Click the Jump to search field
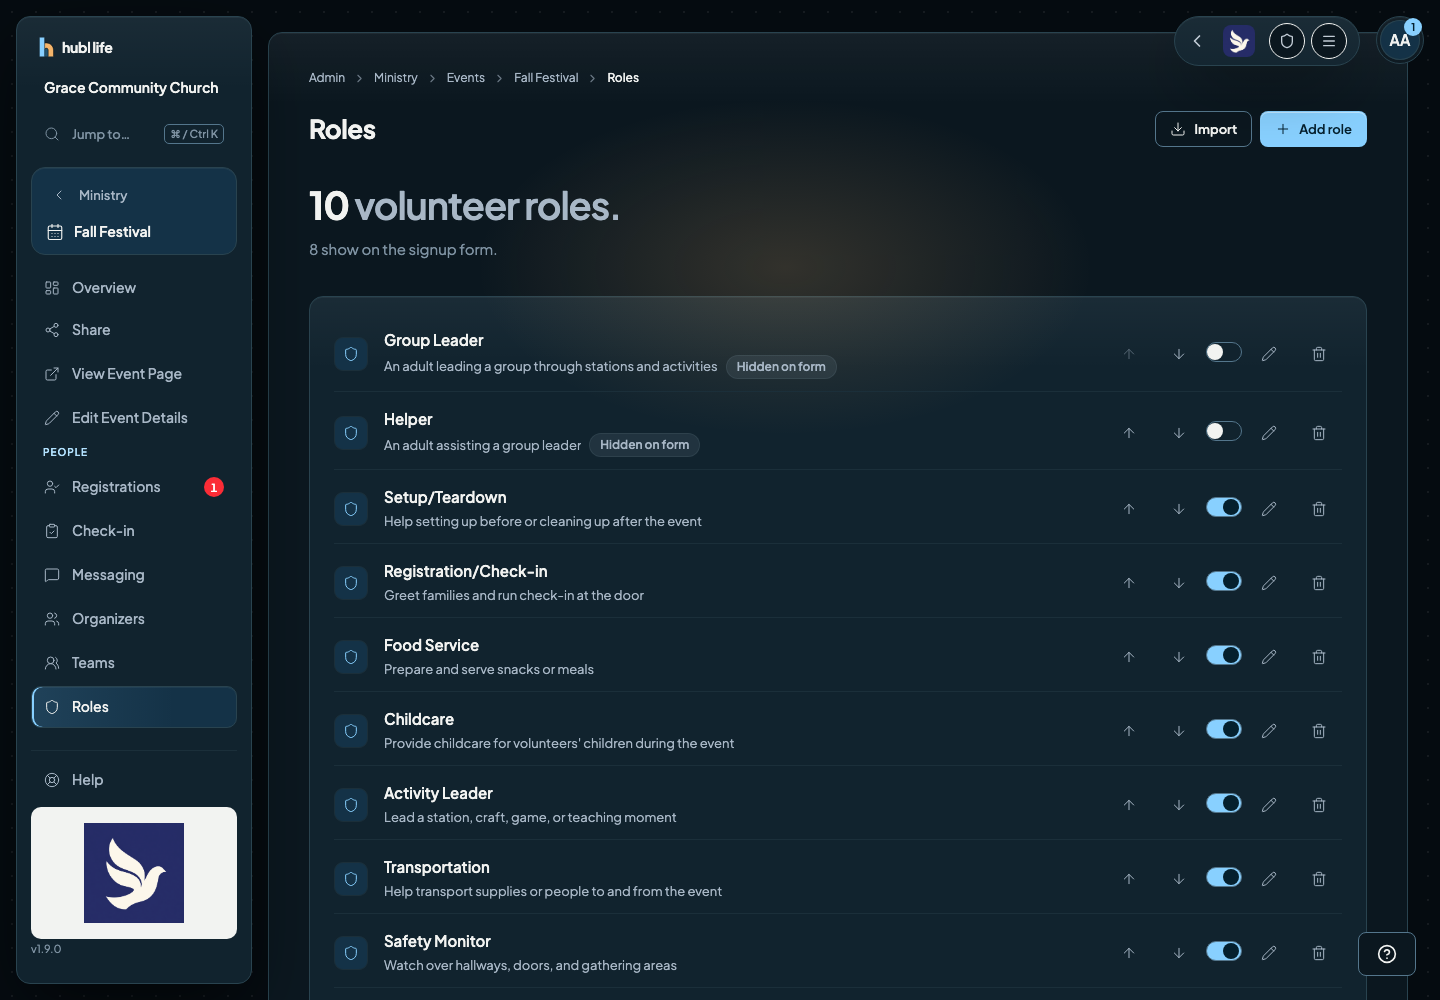The width and height of the screenshot is (1440, 1000). pyautogui.click(x=134, y=134)
